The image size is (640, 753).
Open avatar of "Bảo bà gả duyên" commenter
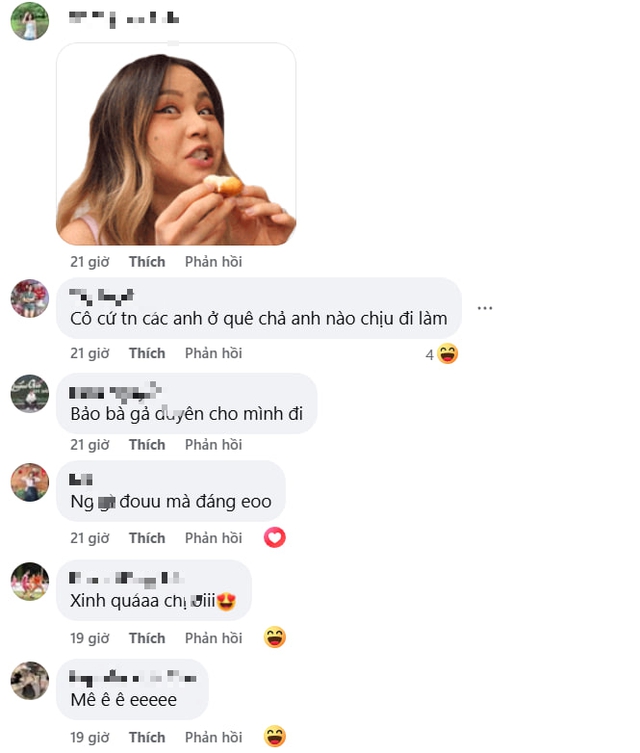click(x=30, y=394)
